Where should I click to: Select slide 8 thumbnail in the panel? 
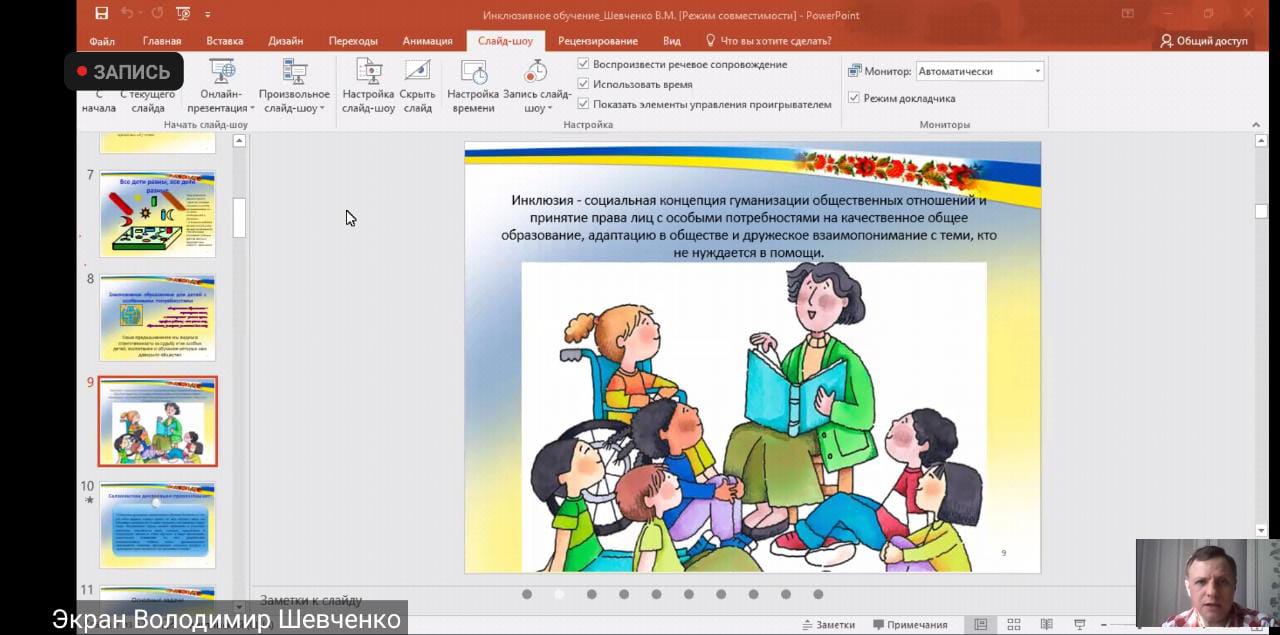coord(157,318)
